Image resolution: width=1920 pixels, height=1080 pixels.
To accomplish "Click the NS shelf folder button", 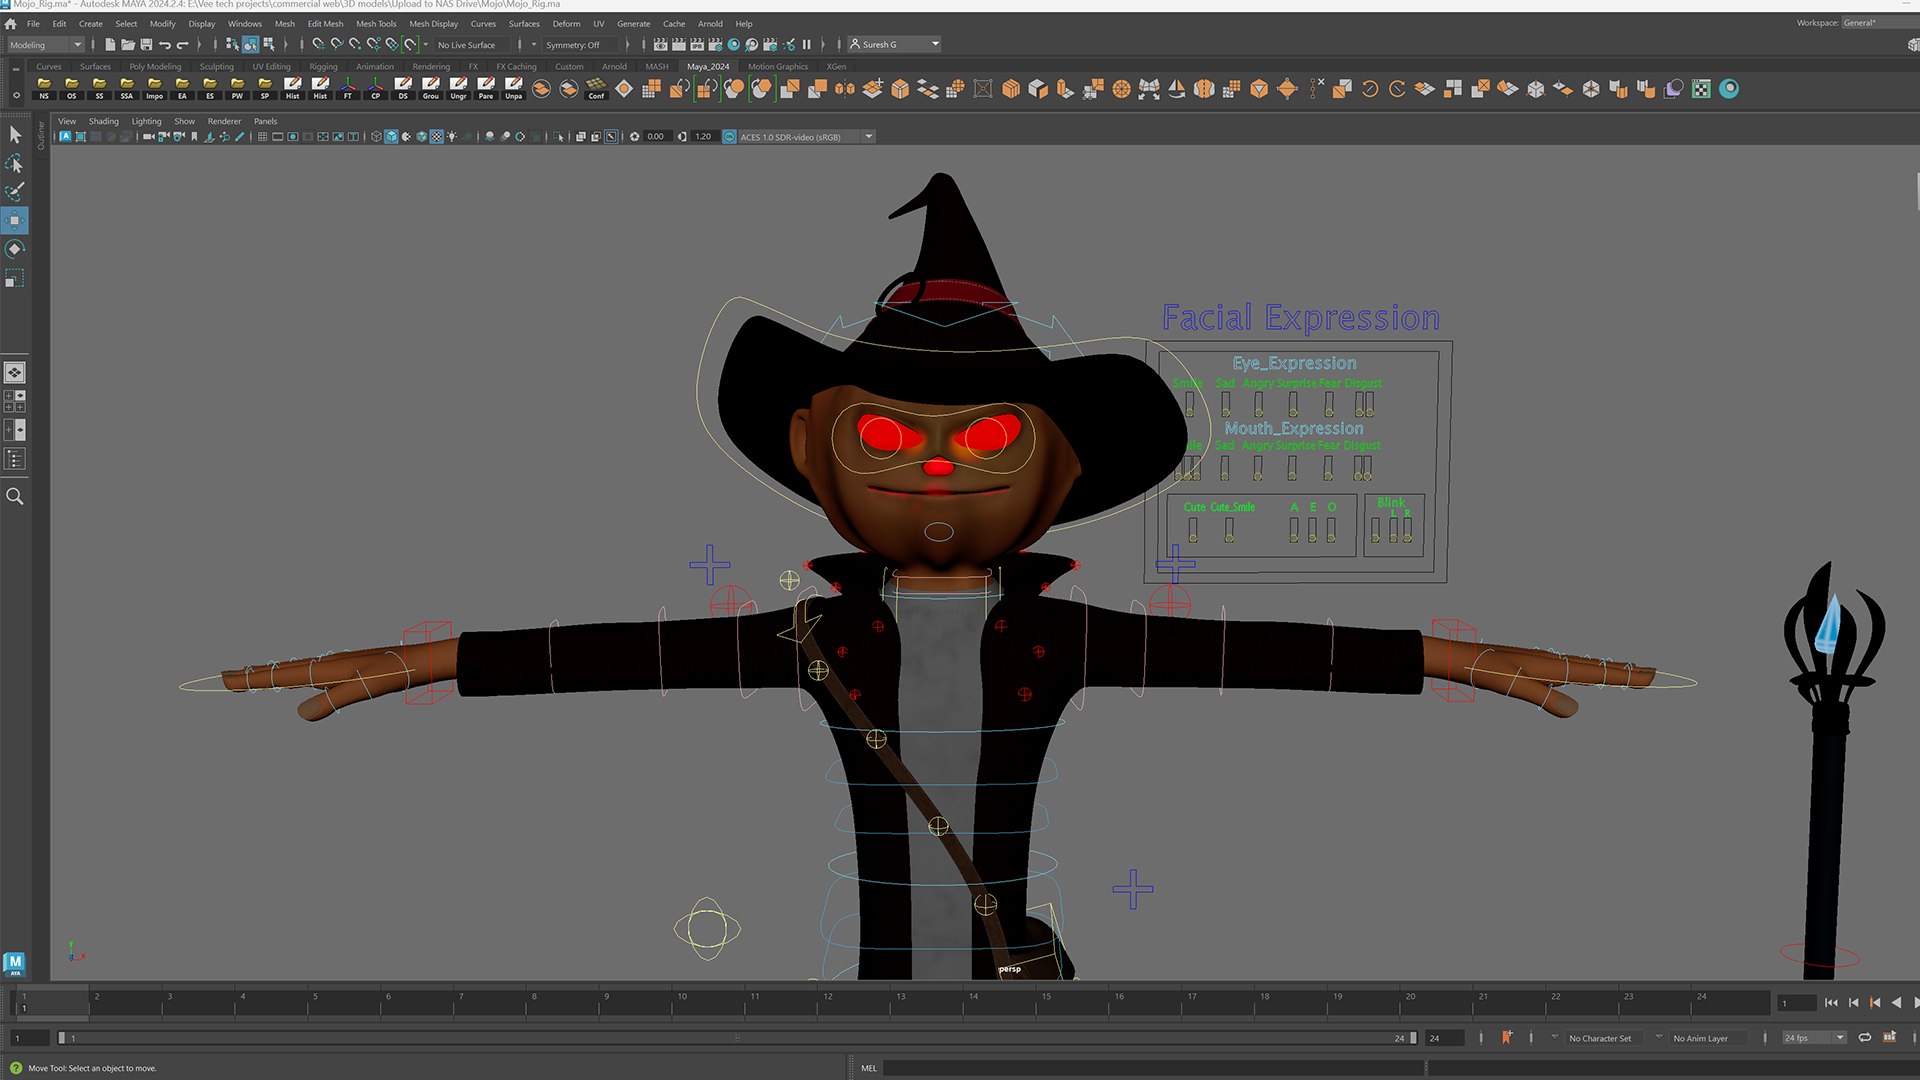I will click(x=44, y=89).
